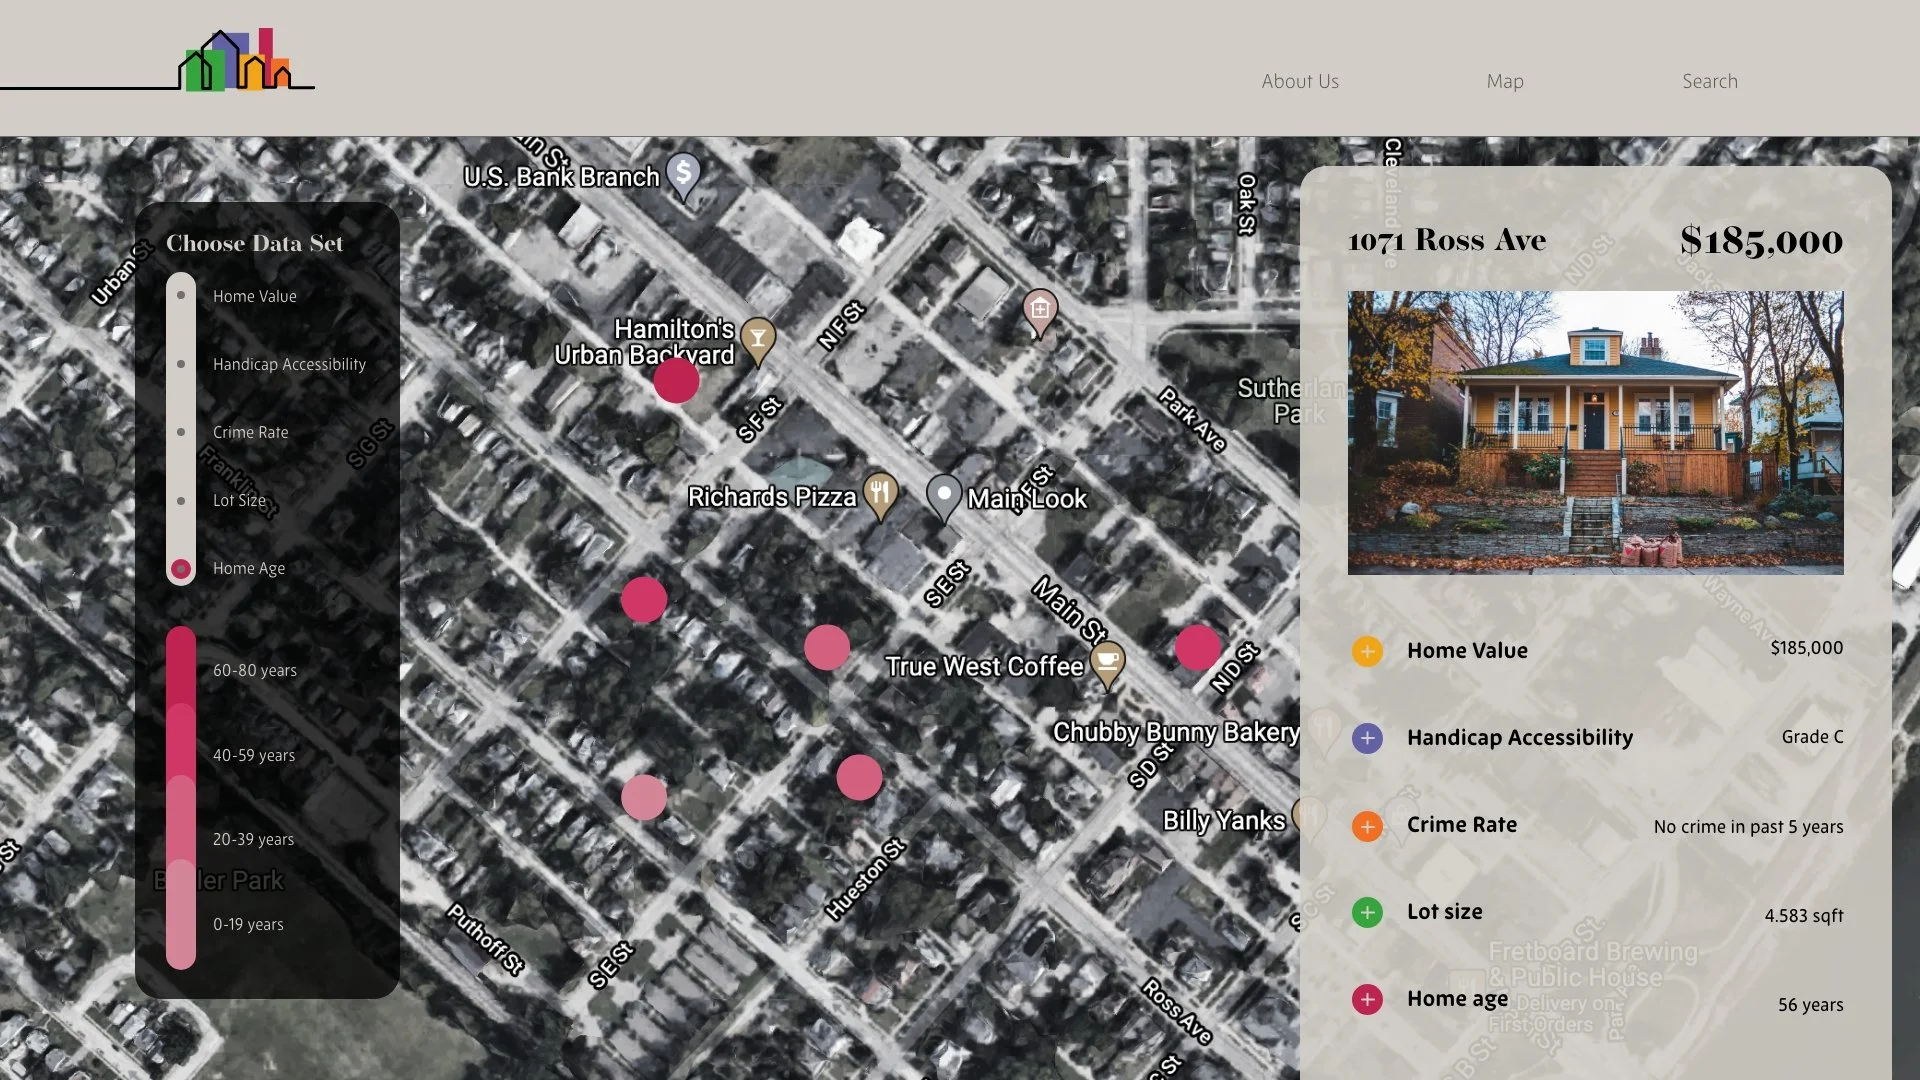Screen dimensions: 1920x1080
Task: Click the 40-59 years legend label
Action: 254,755
